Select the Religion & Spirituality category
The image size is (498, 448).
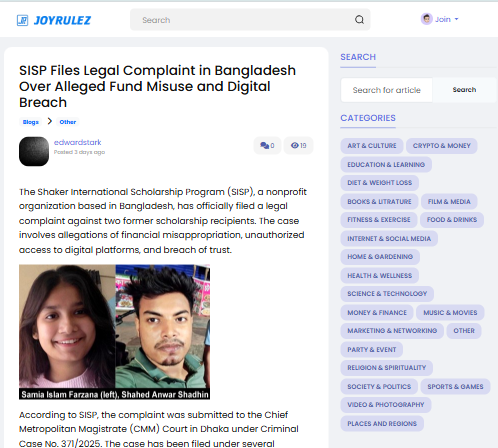387,368
